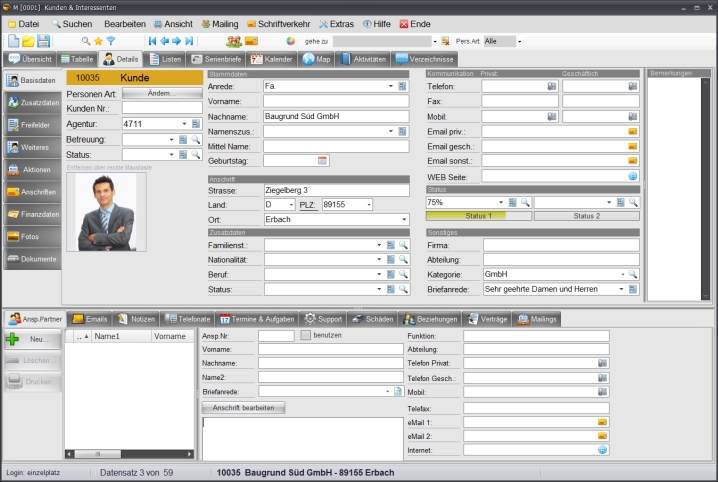Click the customer portrait photo

pyautogui.click(x=106, y=212)
